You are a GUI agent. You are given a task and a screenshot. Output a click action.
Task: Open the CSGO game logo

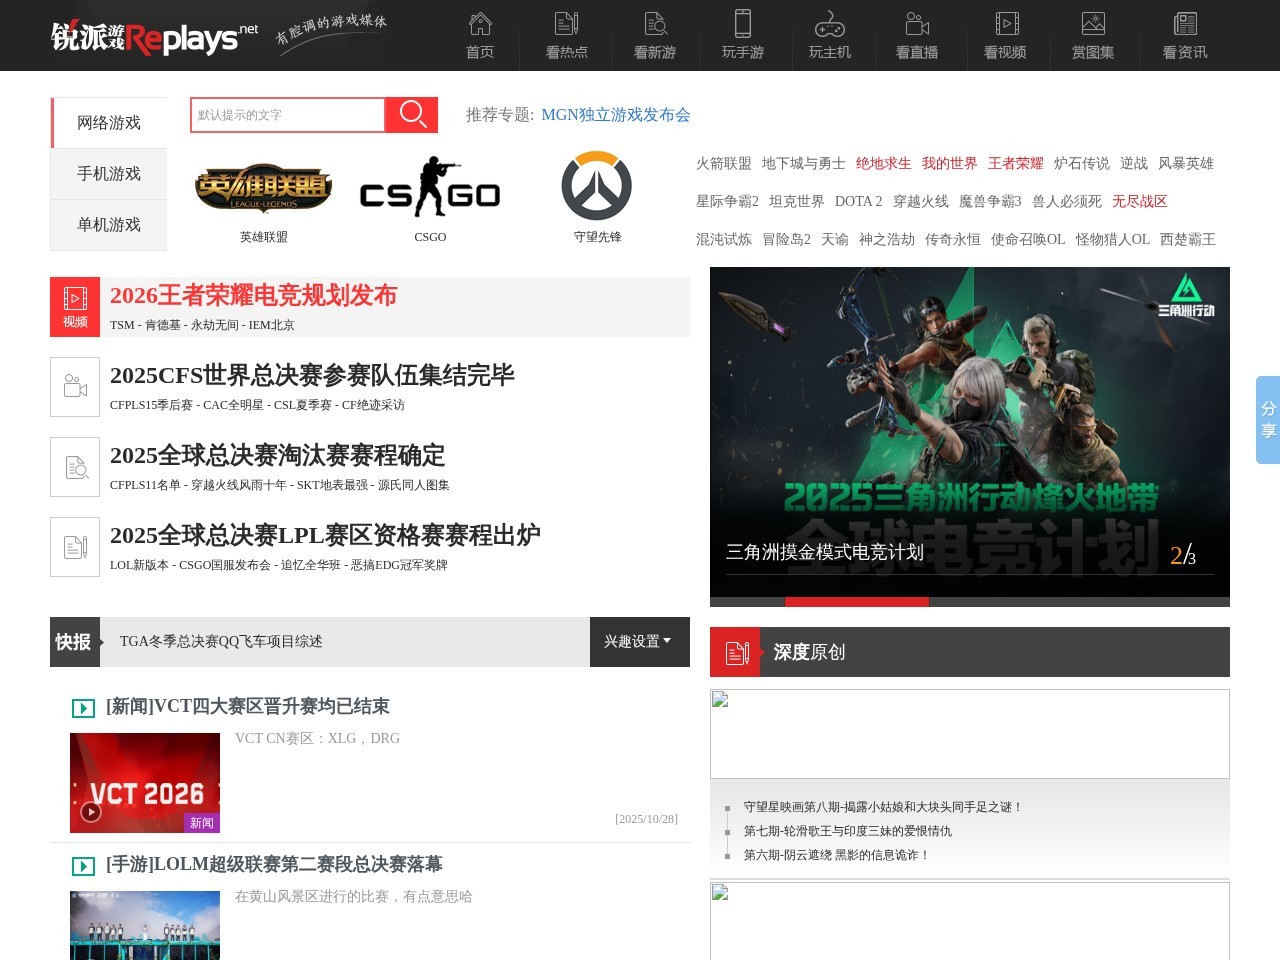coord(430,187)
